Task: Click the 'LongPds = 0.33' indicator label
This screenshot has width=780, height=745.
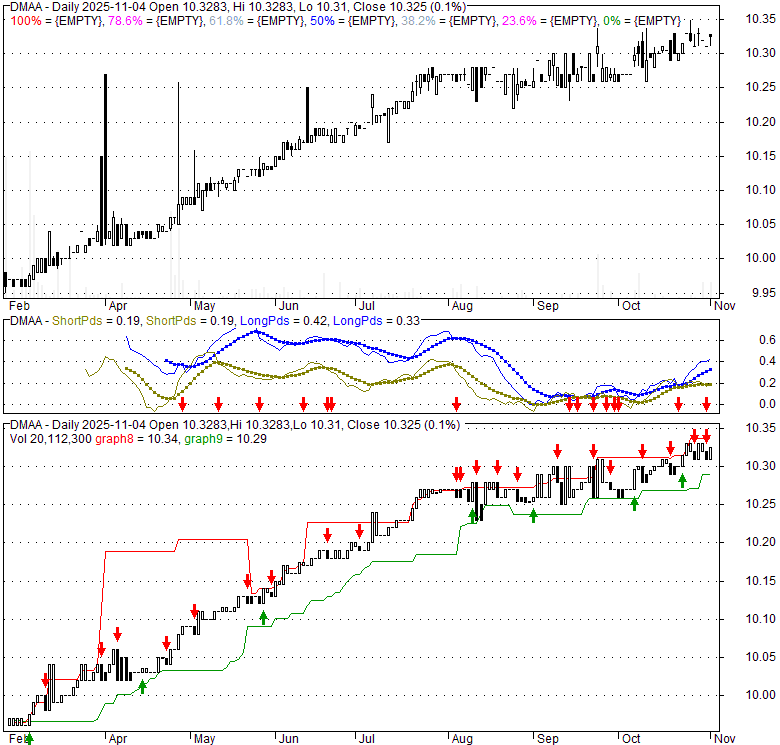Action: coord(377,321)
